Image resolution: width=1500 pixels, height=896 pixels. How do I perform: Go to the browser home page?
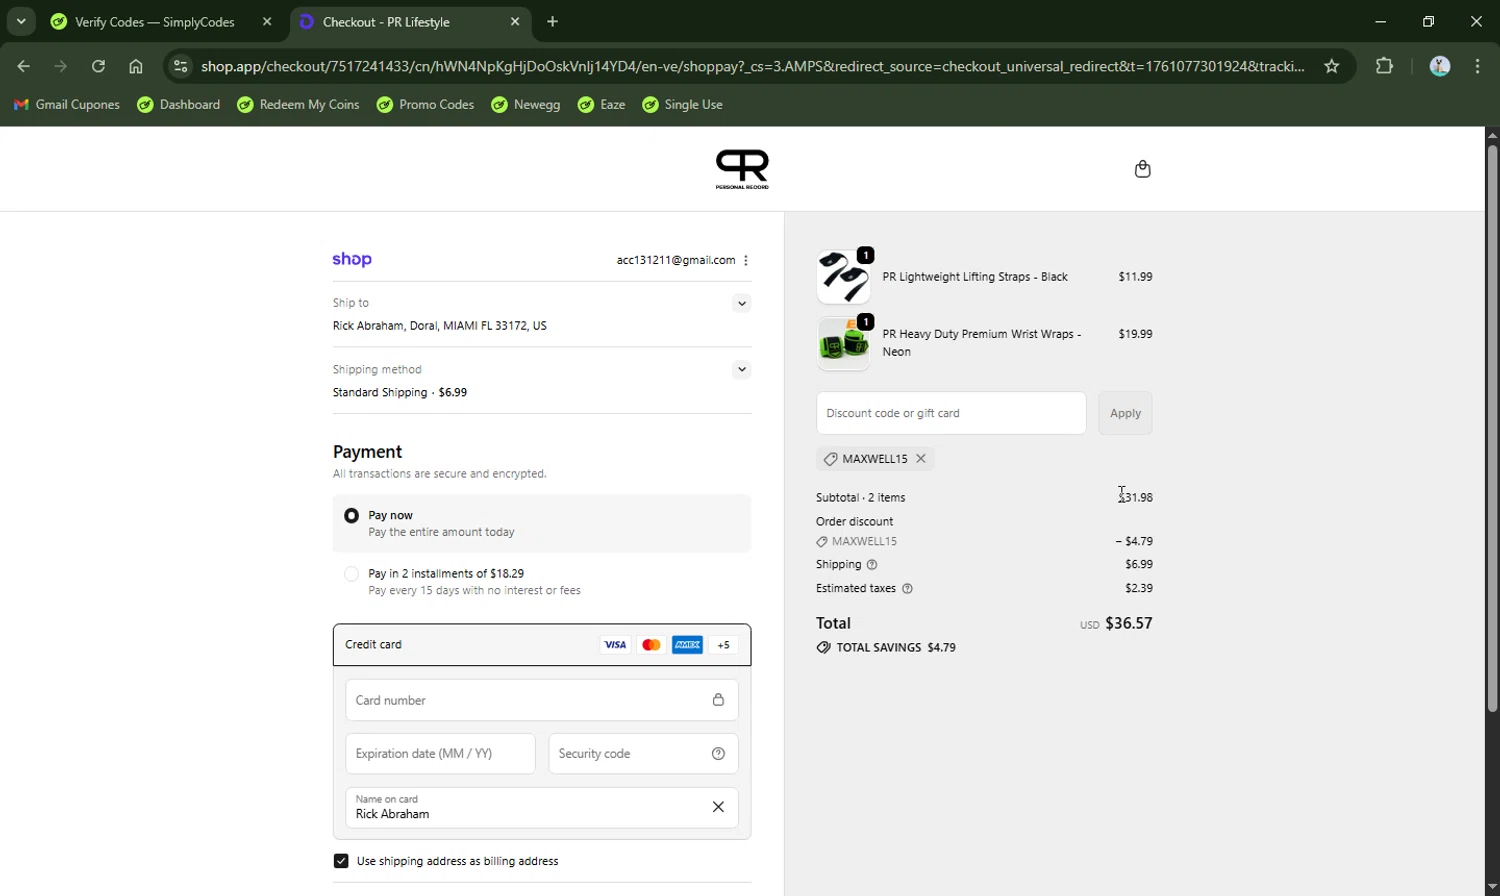[x=136, y=66]
